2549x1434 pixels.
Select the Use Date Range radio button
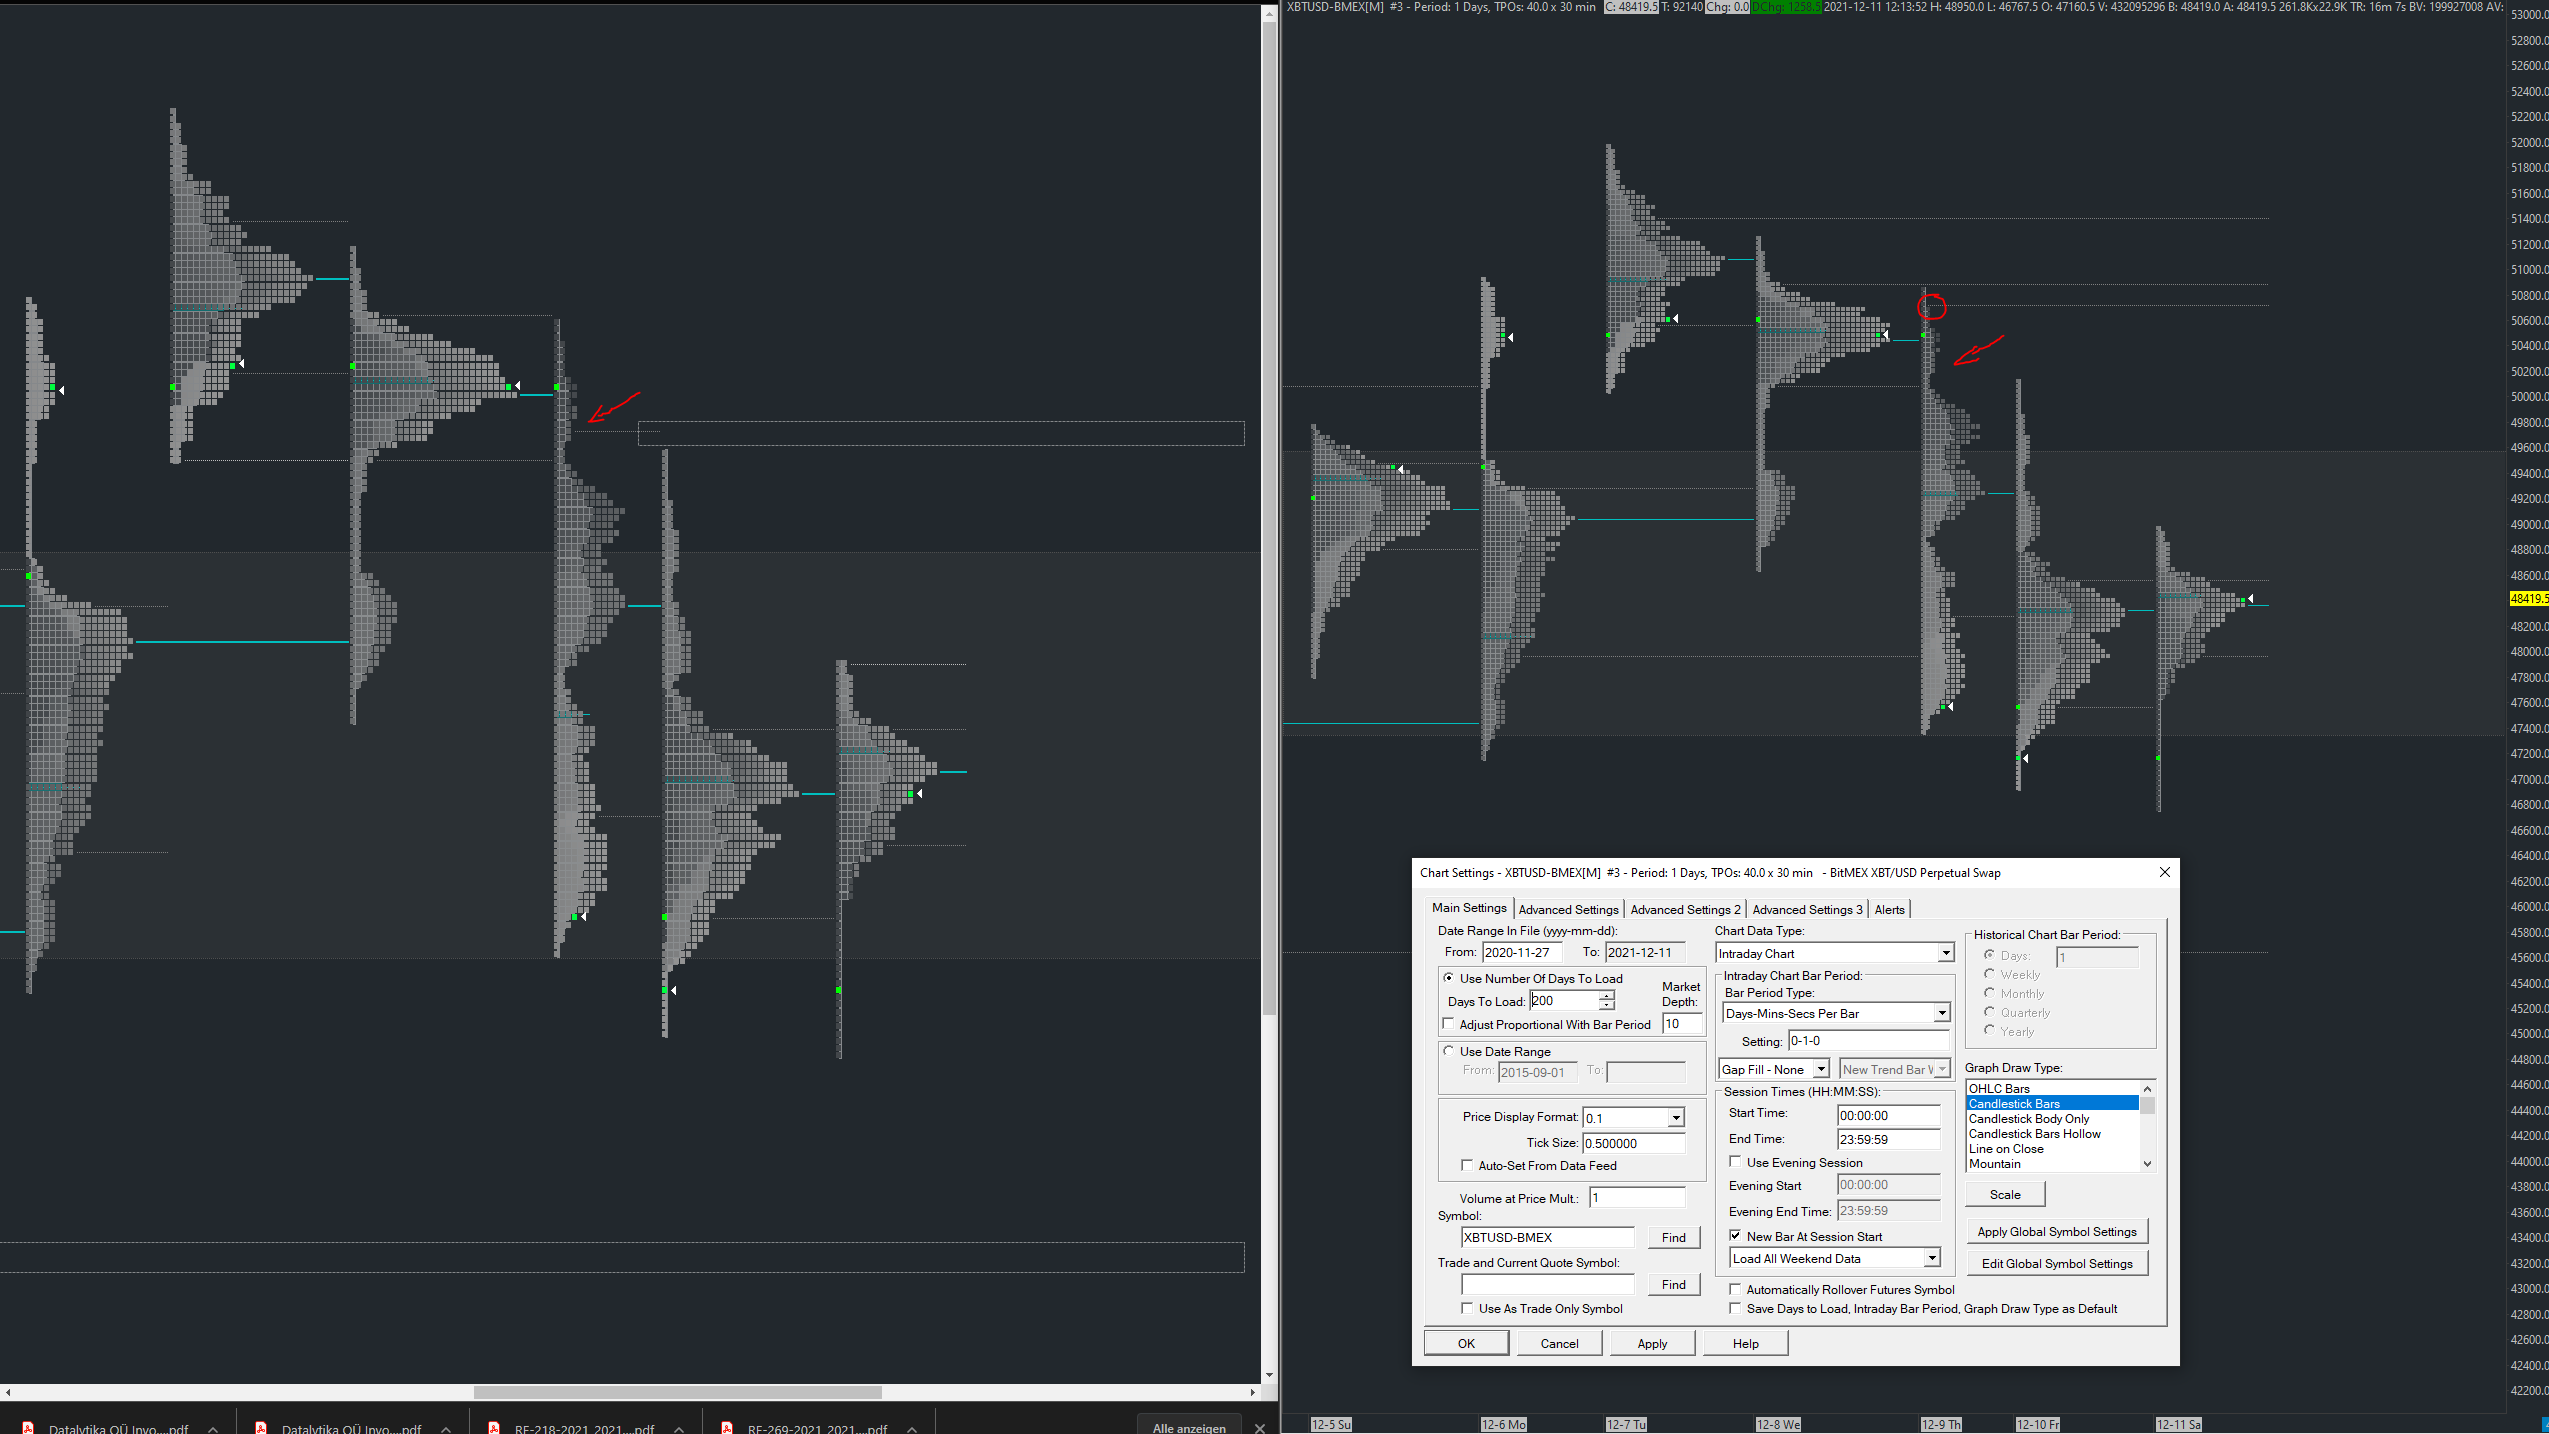coord(1449,1051)
